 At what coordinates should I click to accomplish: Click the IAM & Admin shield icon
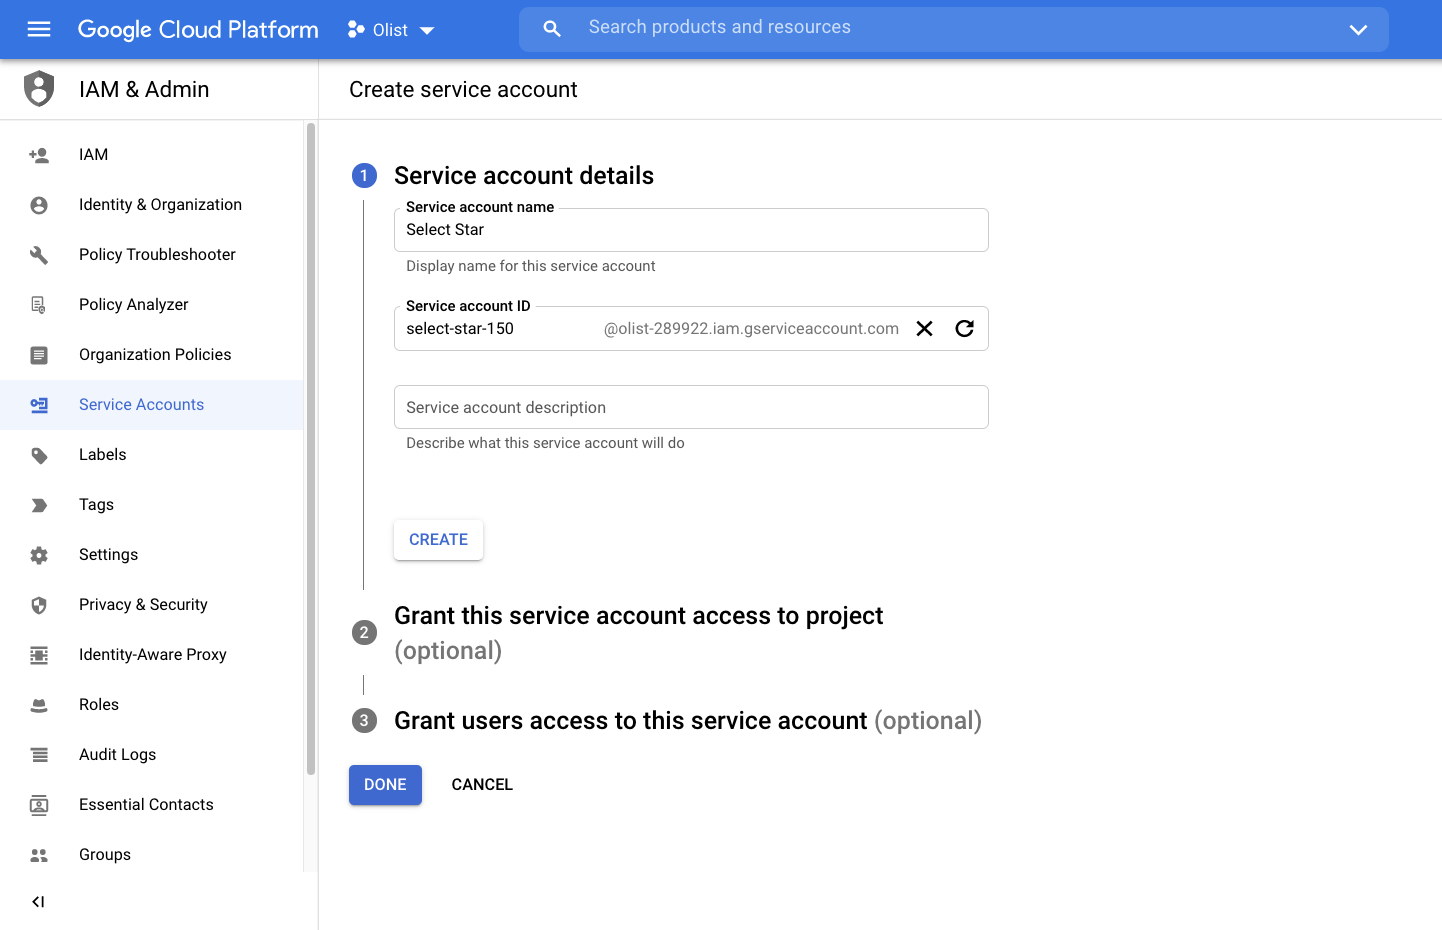pyautogui.click(x=39, y=89)
